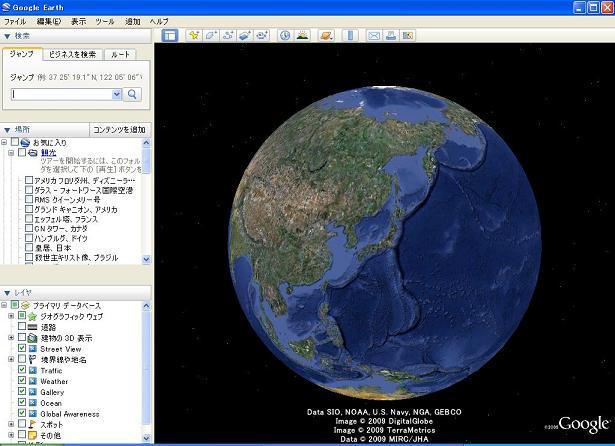Expand the 建物の 3D 表示 node
Image resolution: width=615 pixels, height=446 pixels.
pos(11,337)
